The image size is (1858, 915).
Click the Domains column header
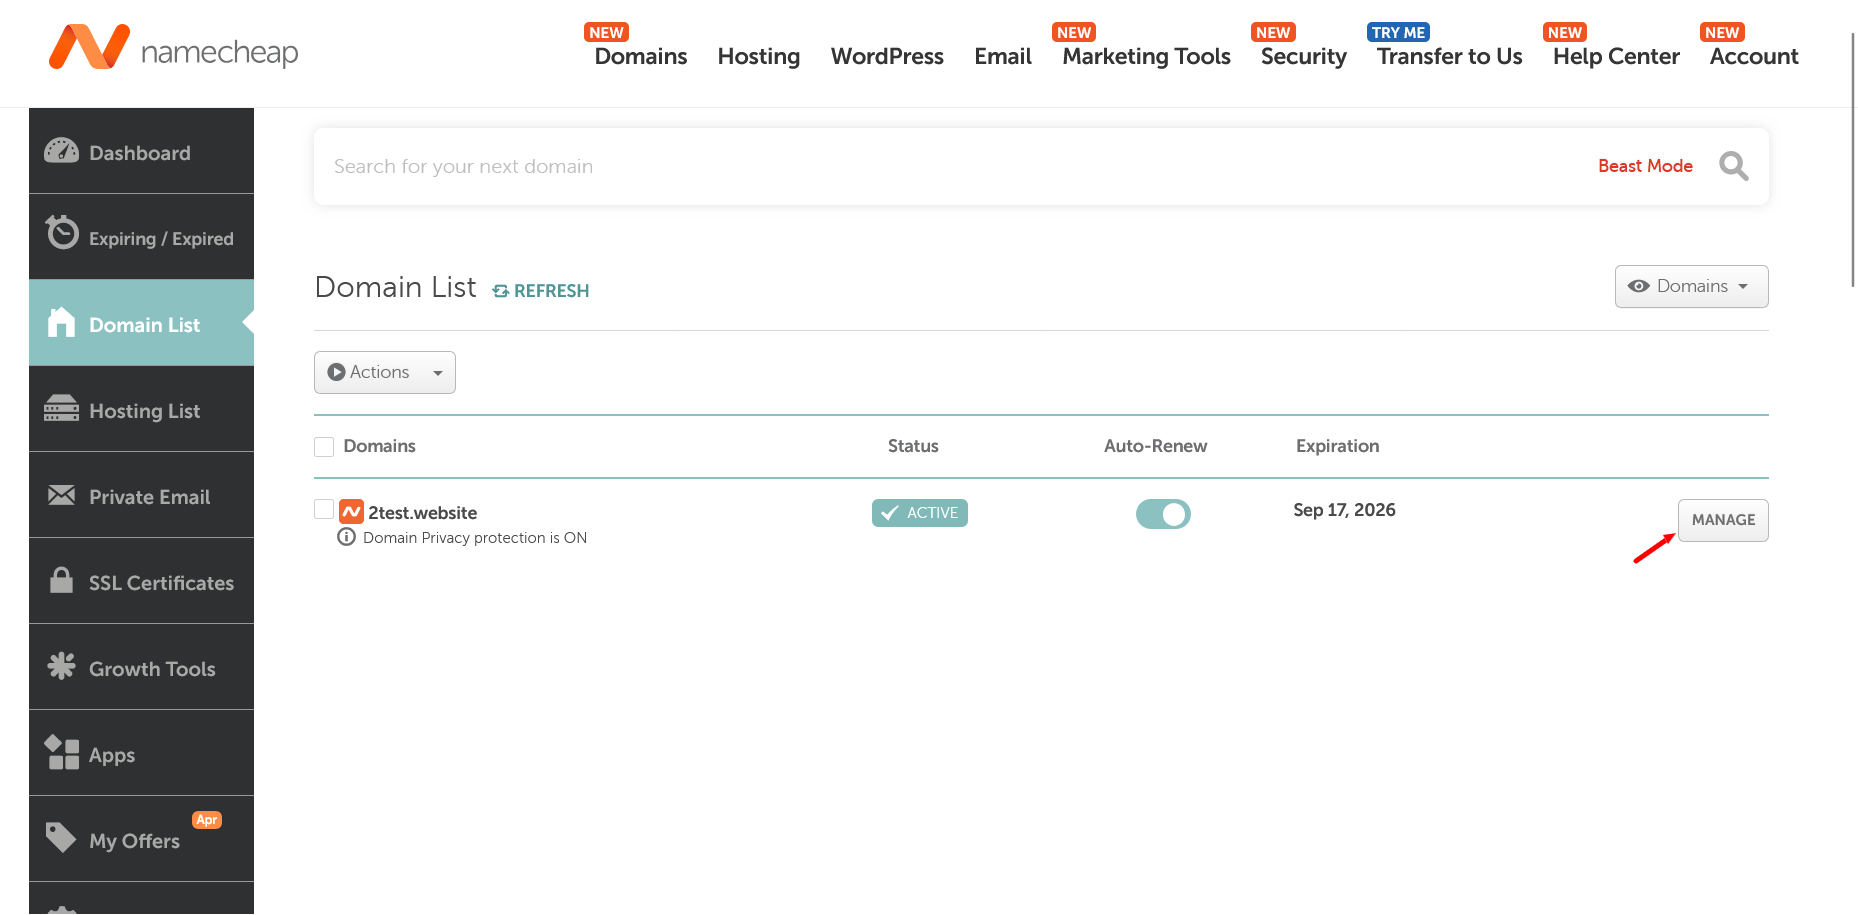pos(379,446)
